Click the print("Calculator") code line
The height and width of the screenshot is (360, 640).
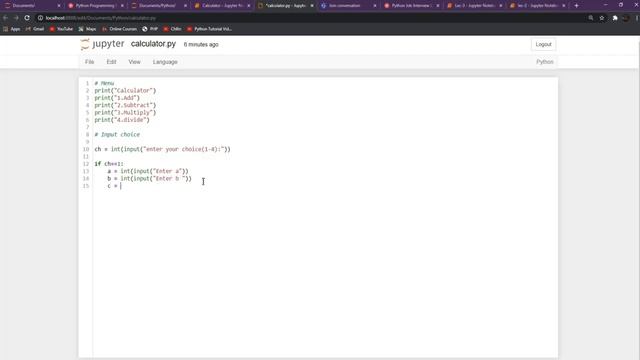[125, 91]
